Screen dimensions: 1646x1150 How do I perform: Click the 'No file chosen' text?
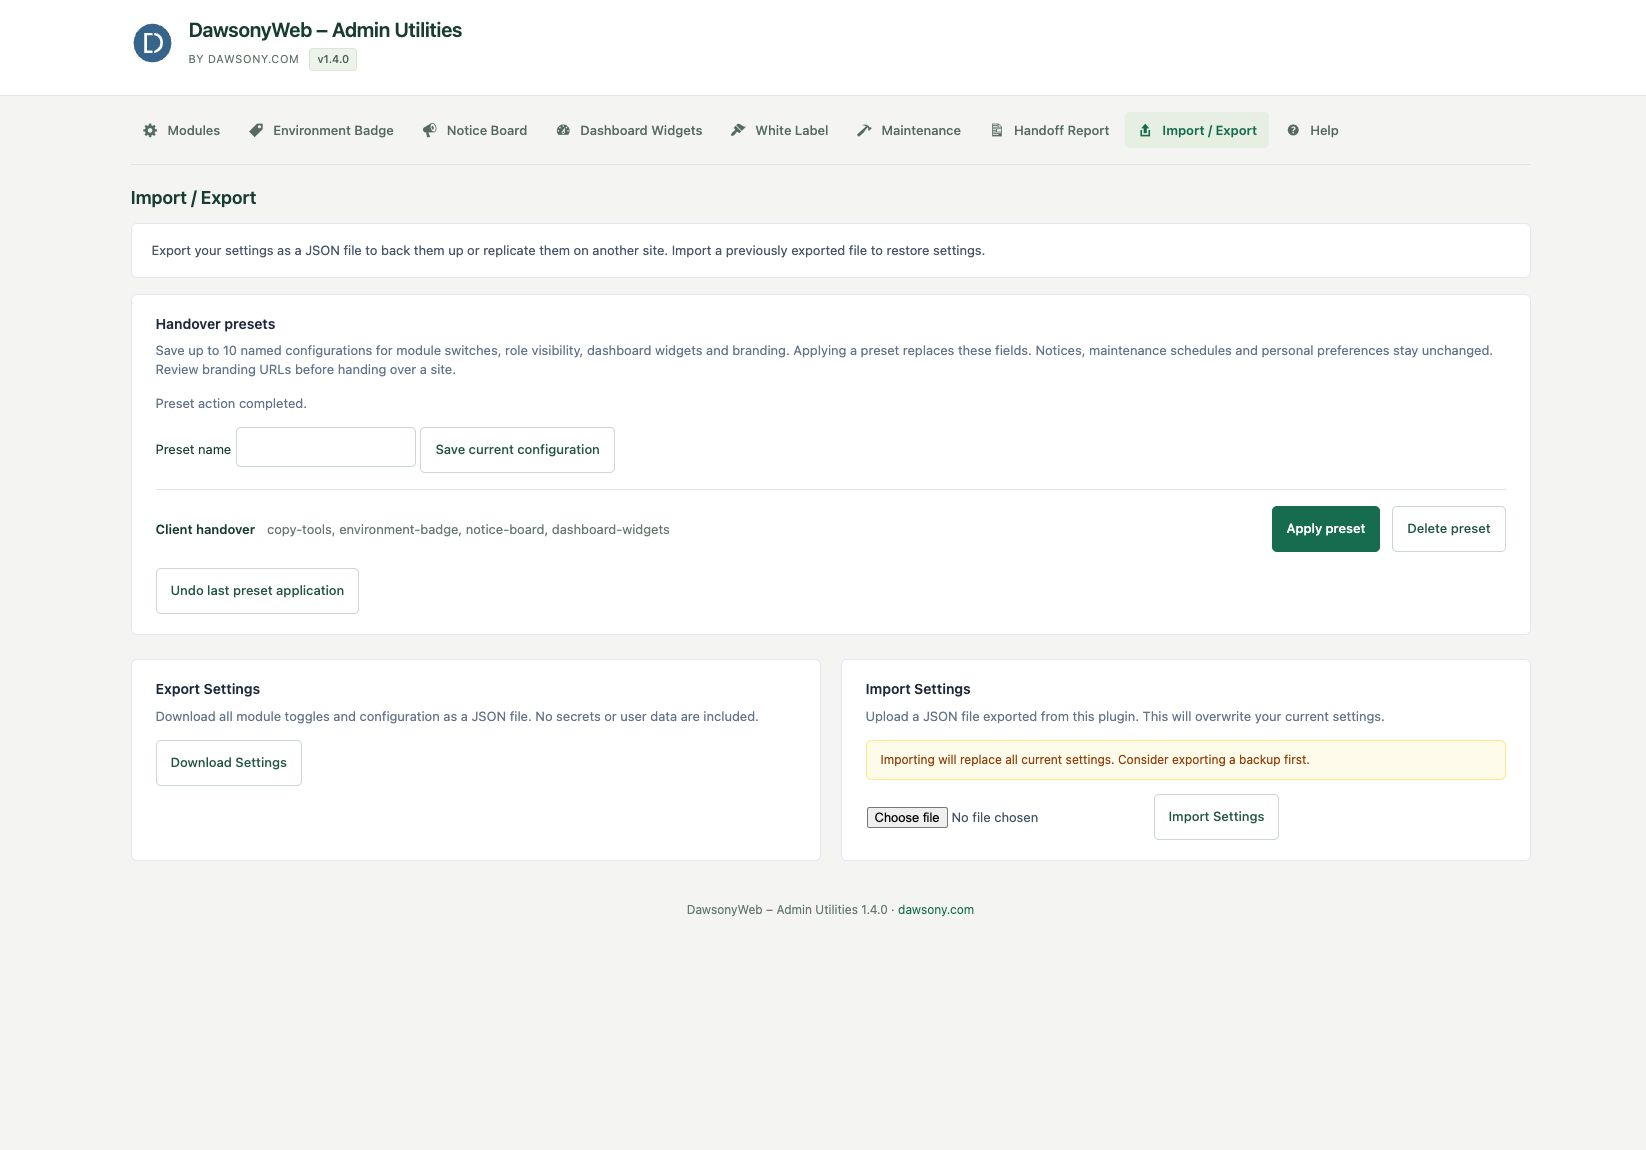(x=995, y=818)
